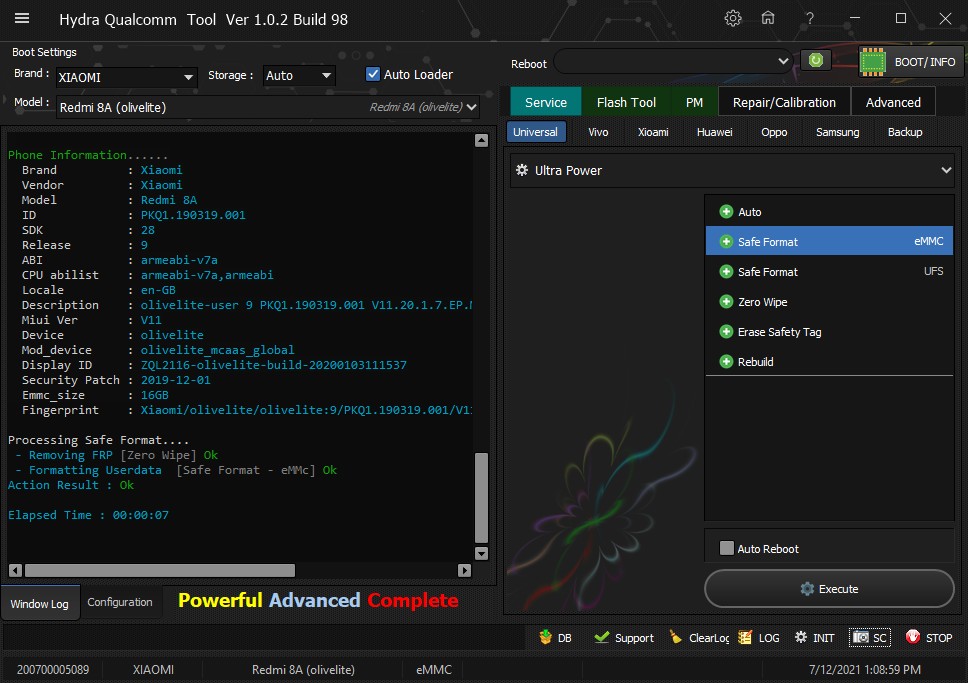Select the Samsung sub-tab
The image size is (968, 683).
pyautogui.click(x=837, y=132)
